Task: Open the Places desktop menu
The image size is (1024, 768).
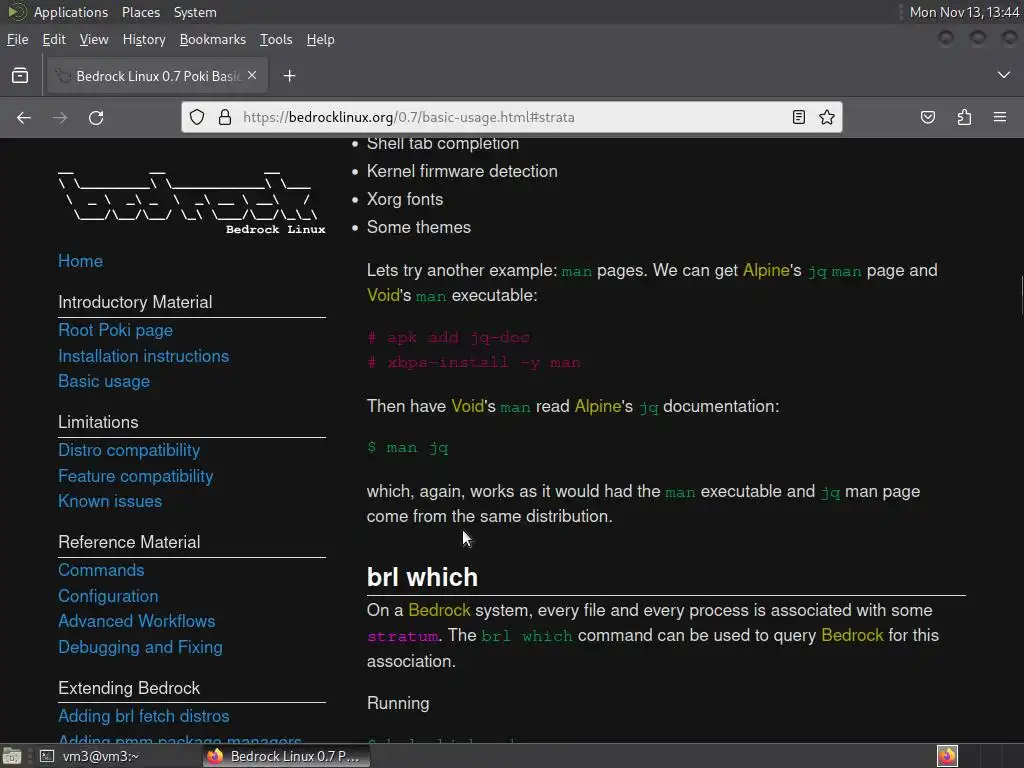Action: click(140, 12)
